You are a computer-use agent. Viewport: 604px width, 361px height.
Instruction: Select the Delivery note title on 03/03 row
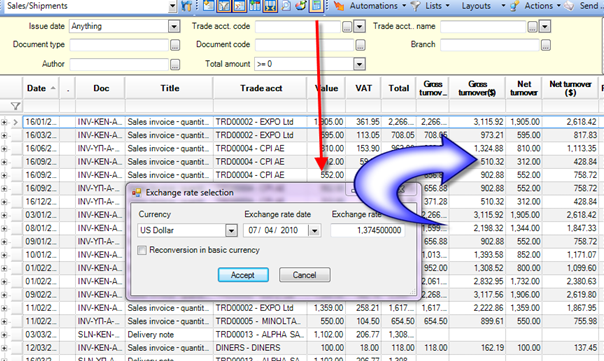point(169,334)
